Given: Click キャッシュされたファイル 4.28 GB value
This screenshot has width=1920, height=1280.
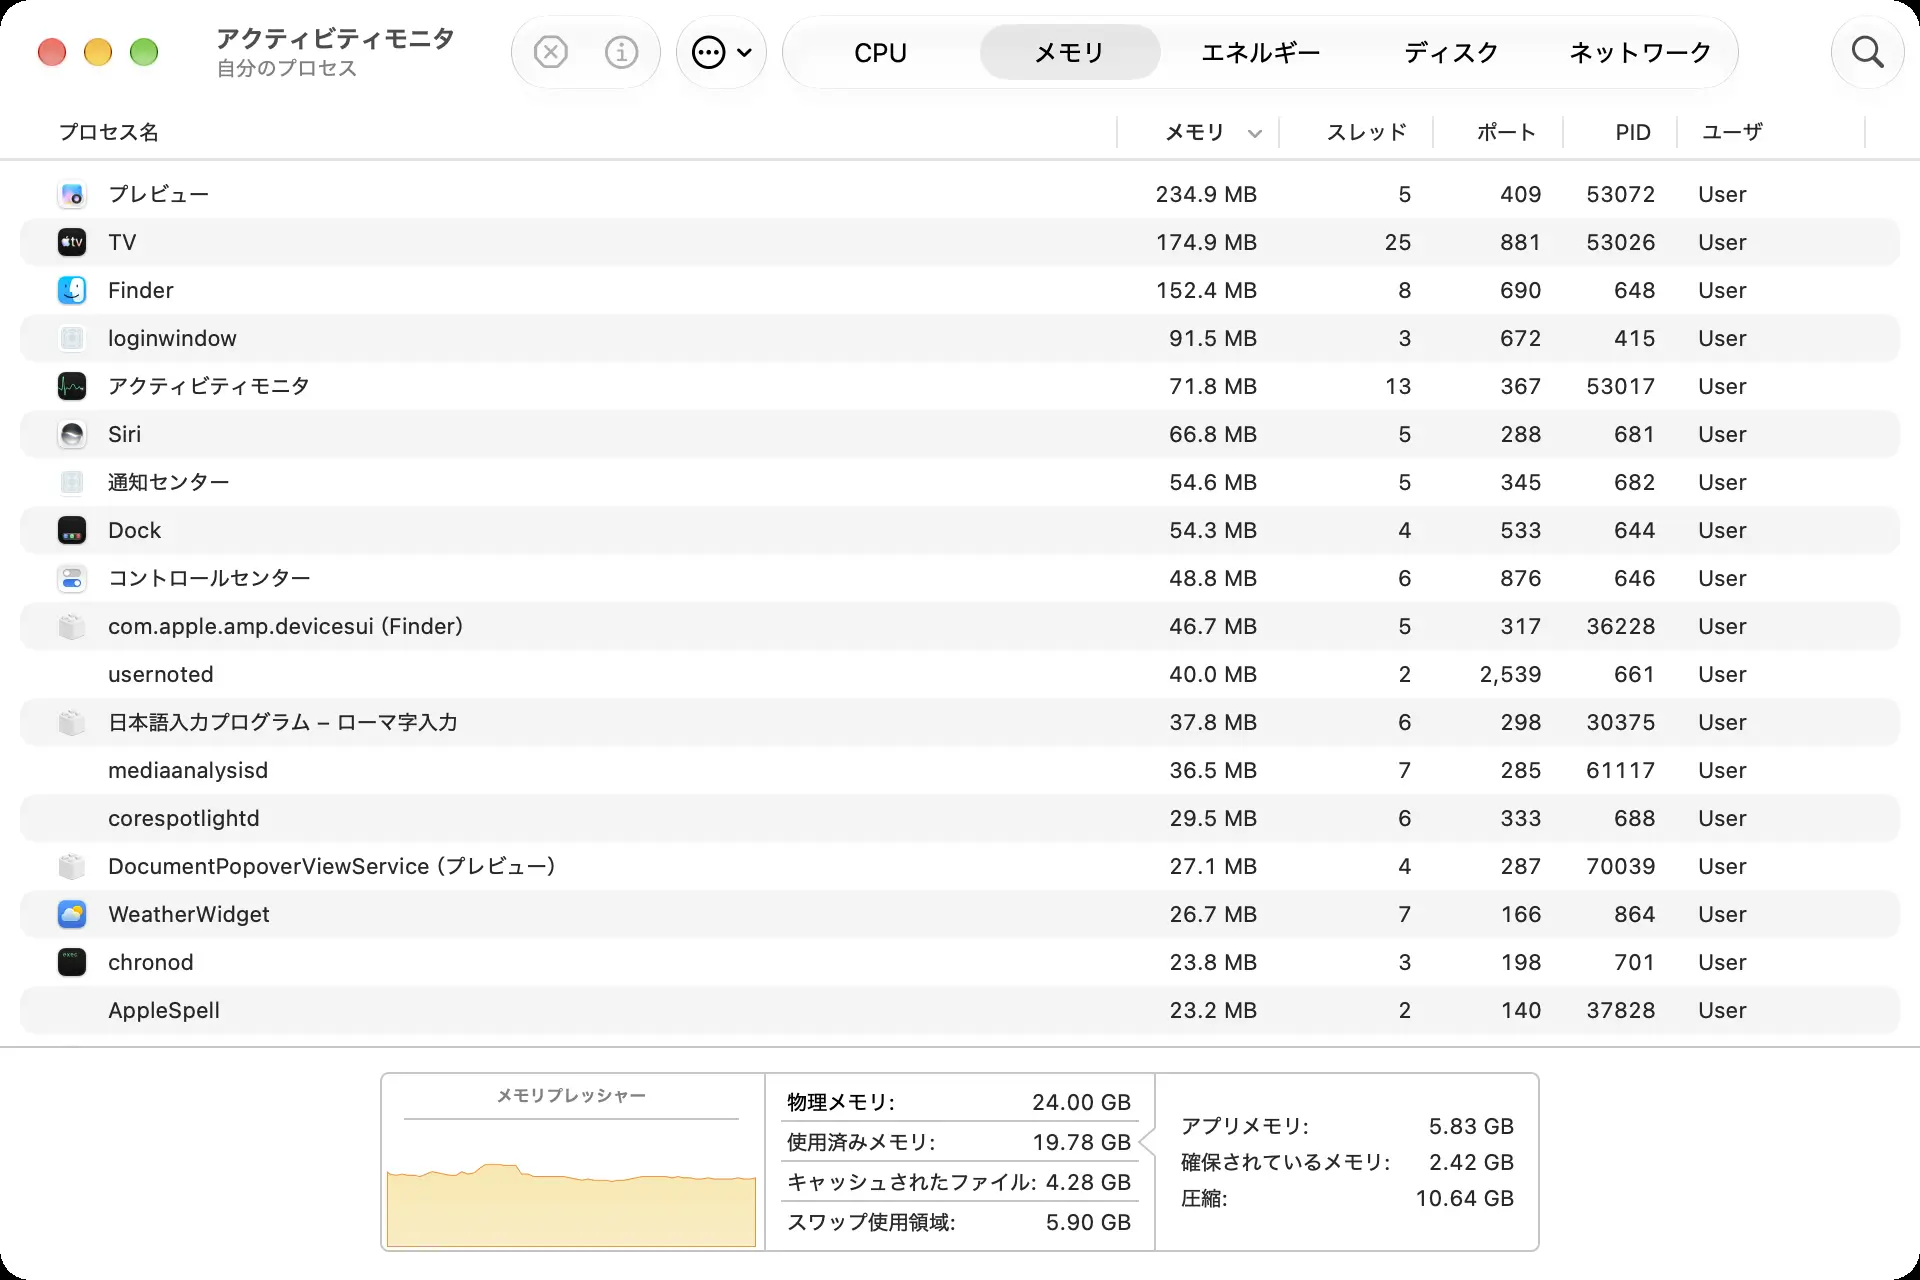Looking at the screenshot, I should pos(1088,1182).
